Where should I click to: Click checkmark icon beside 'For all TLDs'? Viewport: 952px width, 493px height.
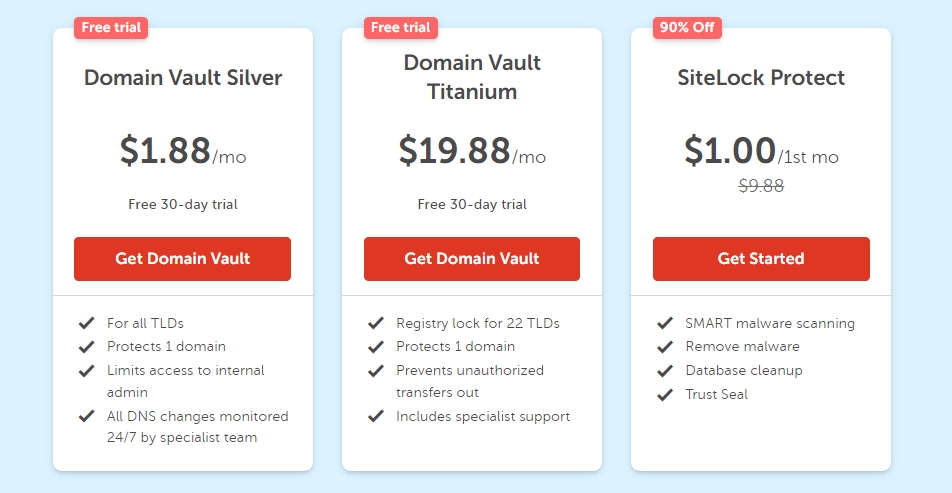(87, 323)
